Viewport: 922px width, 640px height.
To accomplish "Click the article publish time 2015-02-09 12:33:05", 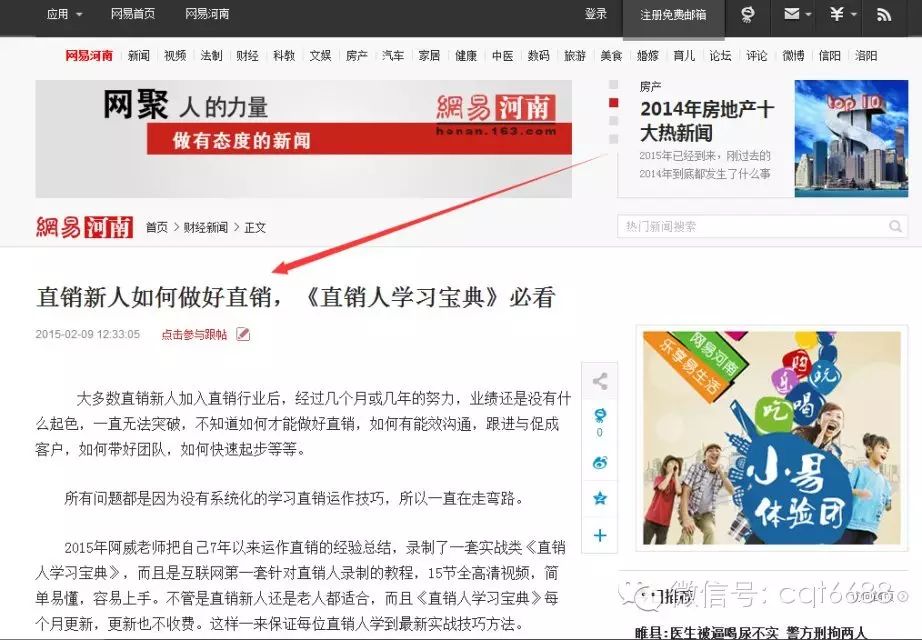I will [88, 335].
